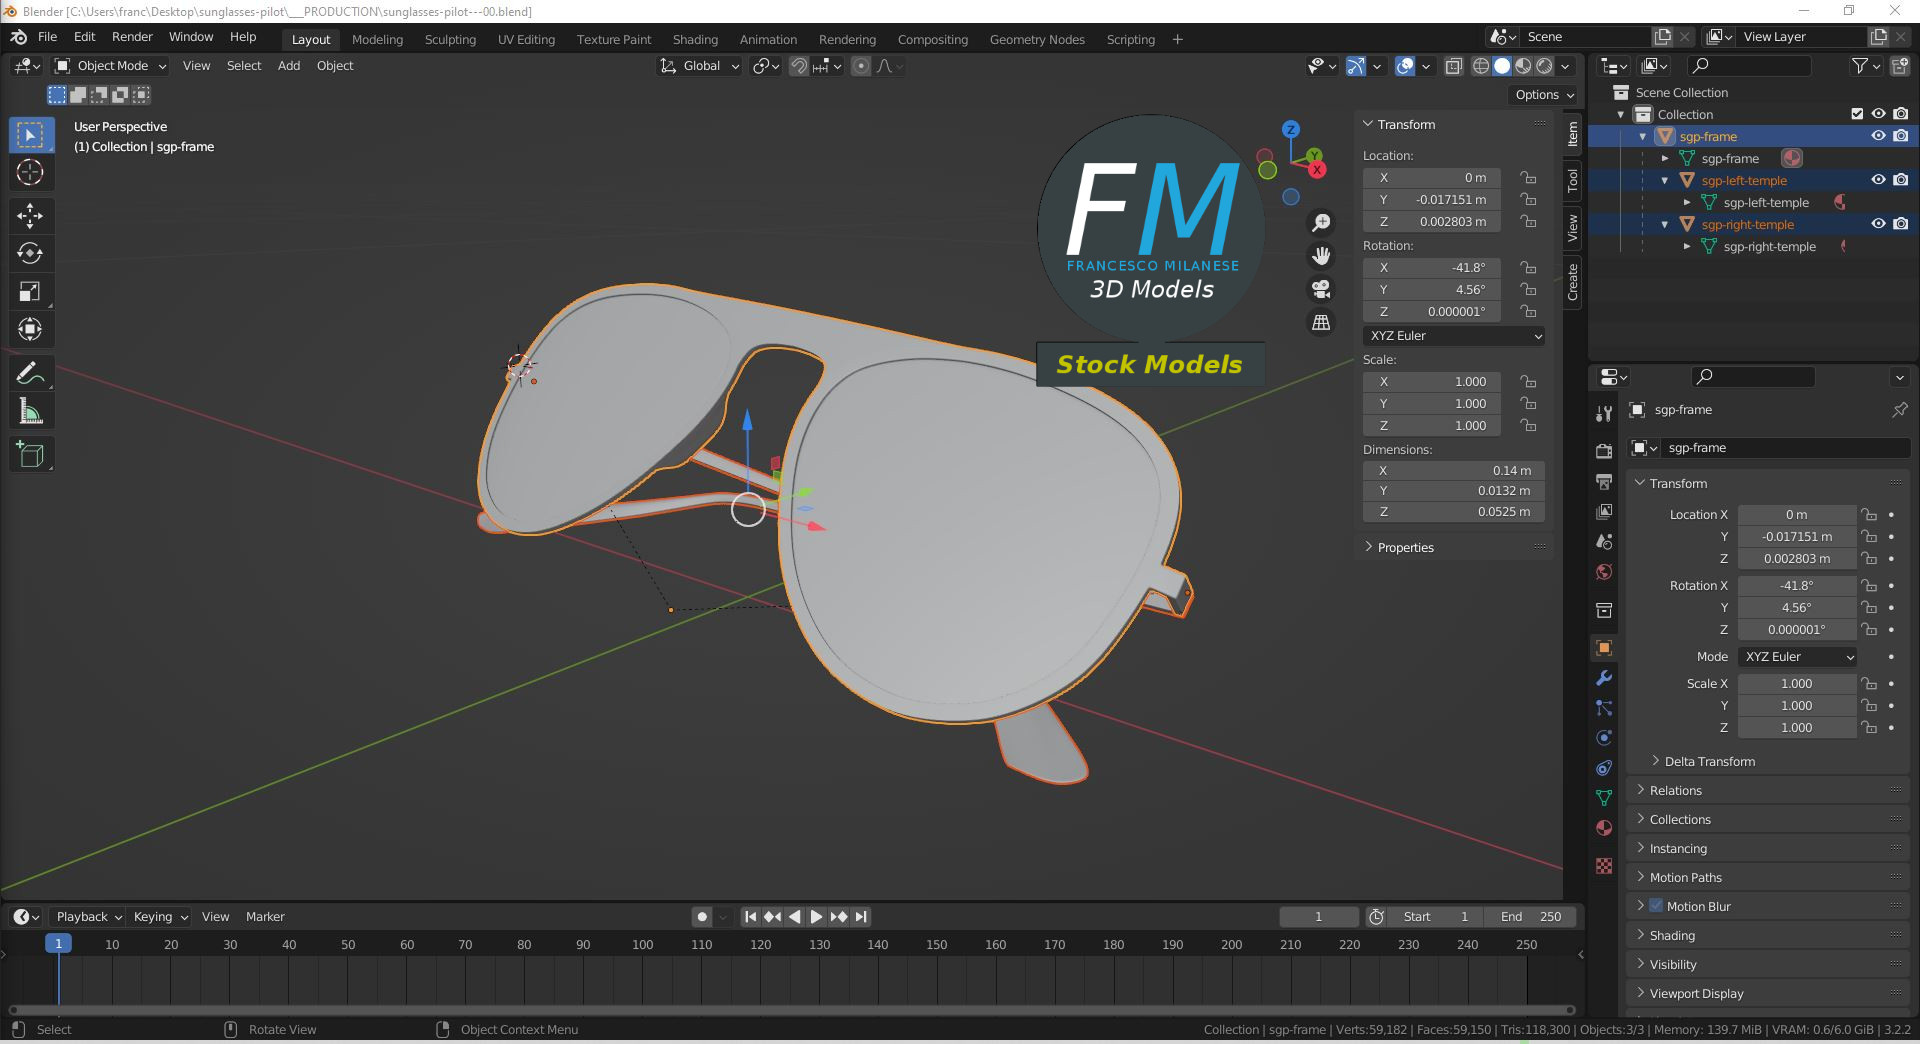
Task: Open the Physics properties tab
Action: (1604, 738)
